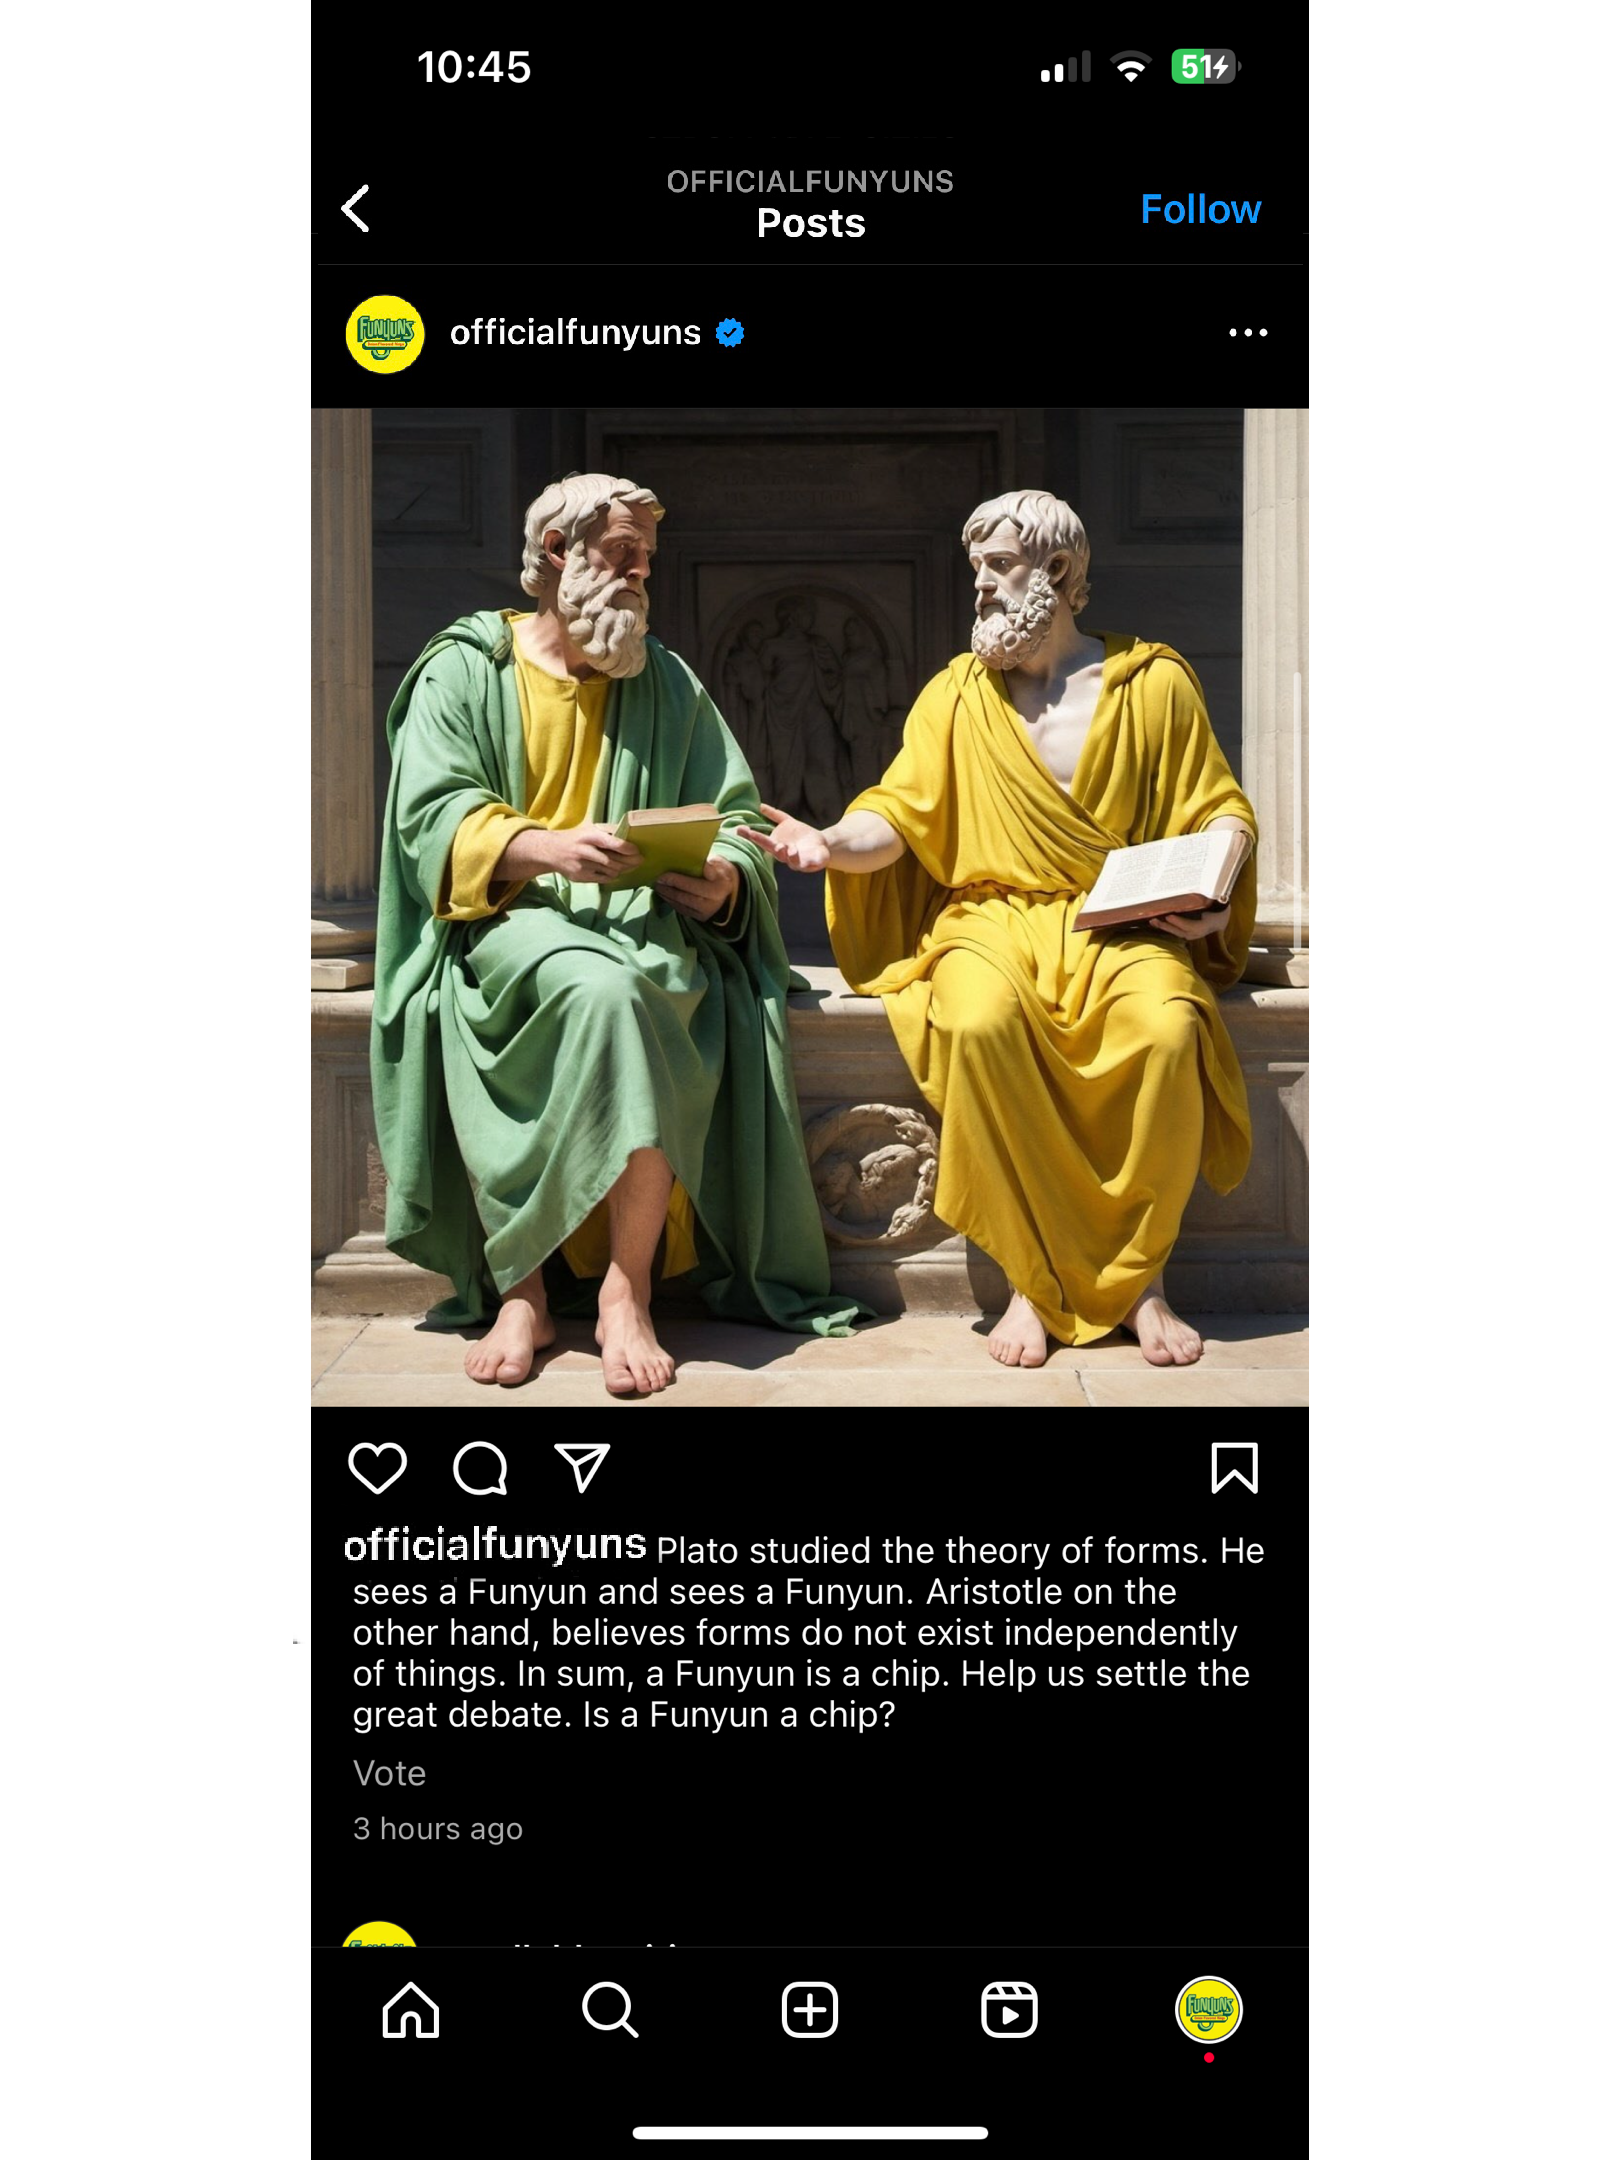Open the Search tab magnifier icon

[610, 2010]
